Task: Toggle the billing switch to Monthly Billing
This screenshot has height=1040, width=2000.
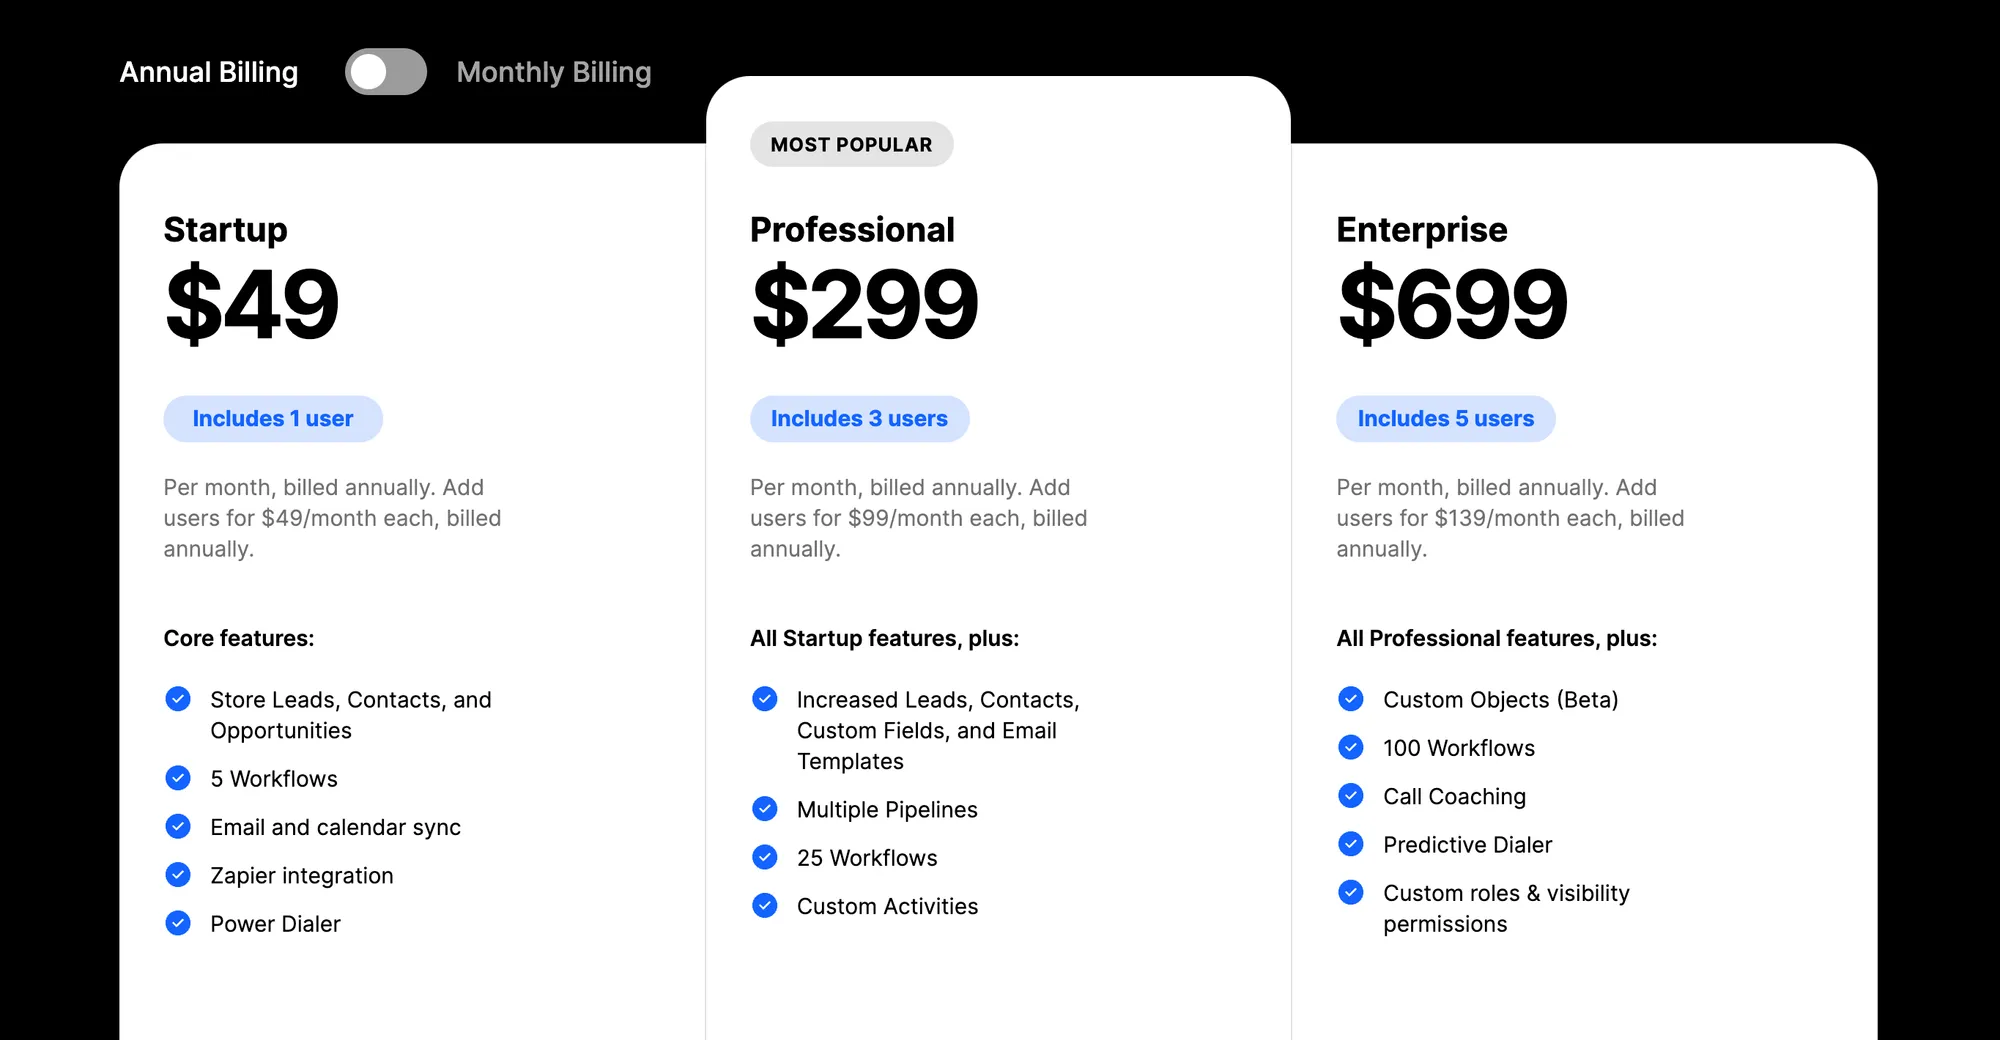Action: 386,71
